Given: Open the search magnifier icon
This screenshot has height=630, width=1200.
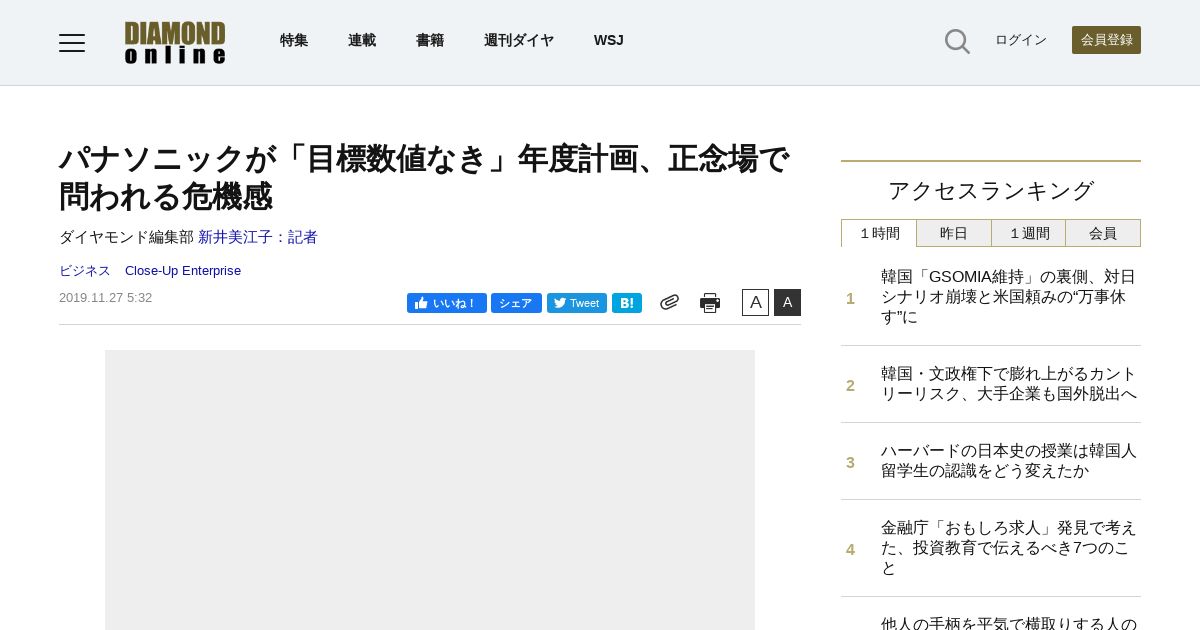Looking at the screenshot, I should pos(957,41).
